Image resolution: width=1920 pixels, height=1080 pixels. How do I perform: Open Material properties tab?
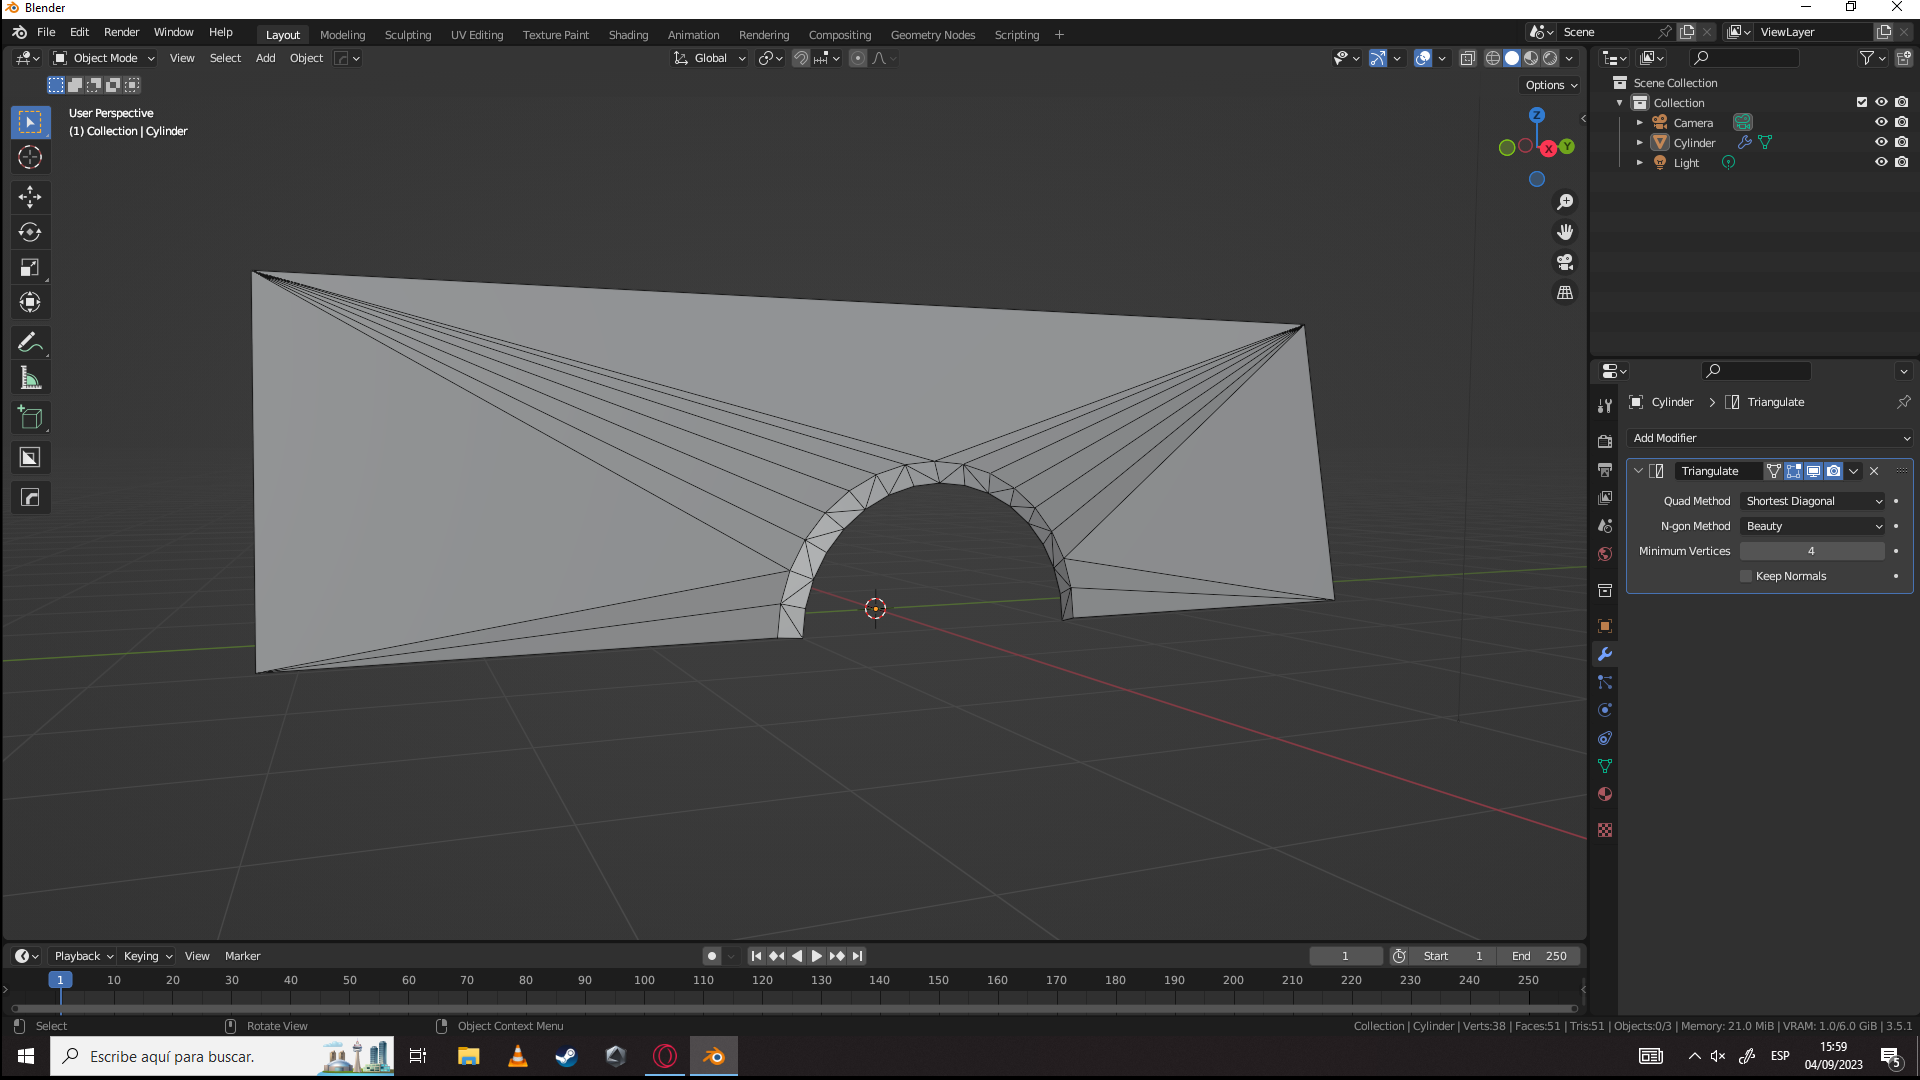[1605, 794]
